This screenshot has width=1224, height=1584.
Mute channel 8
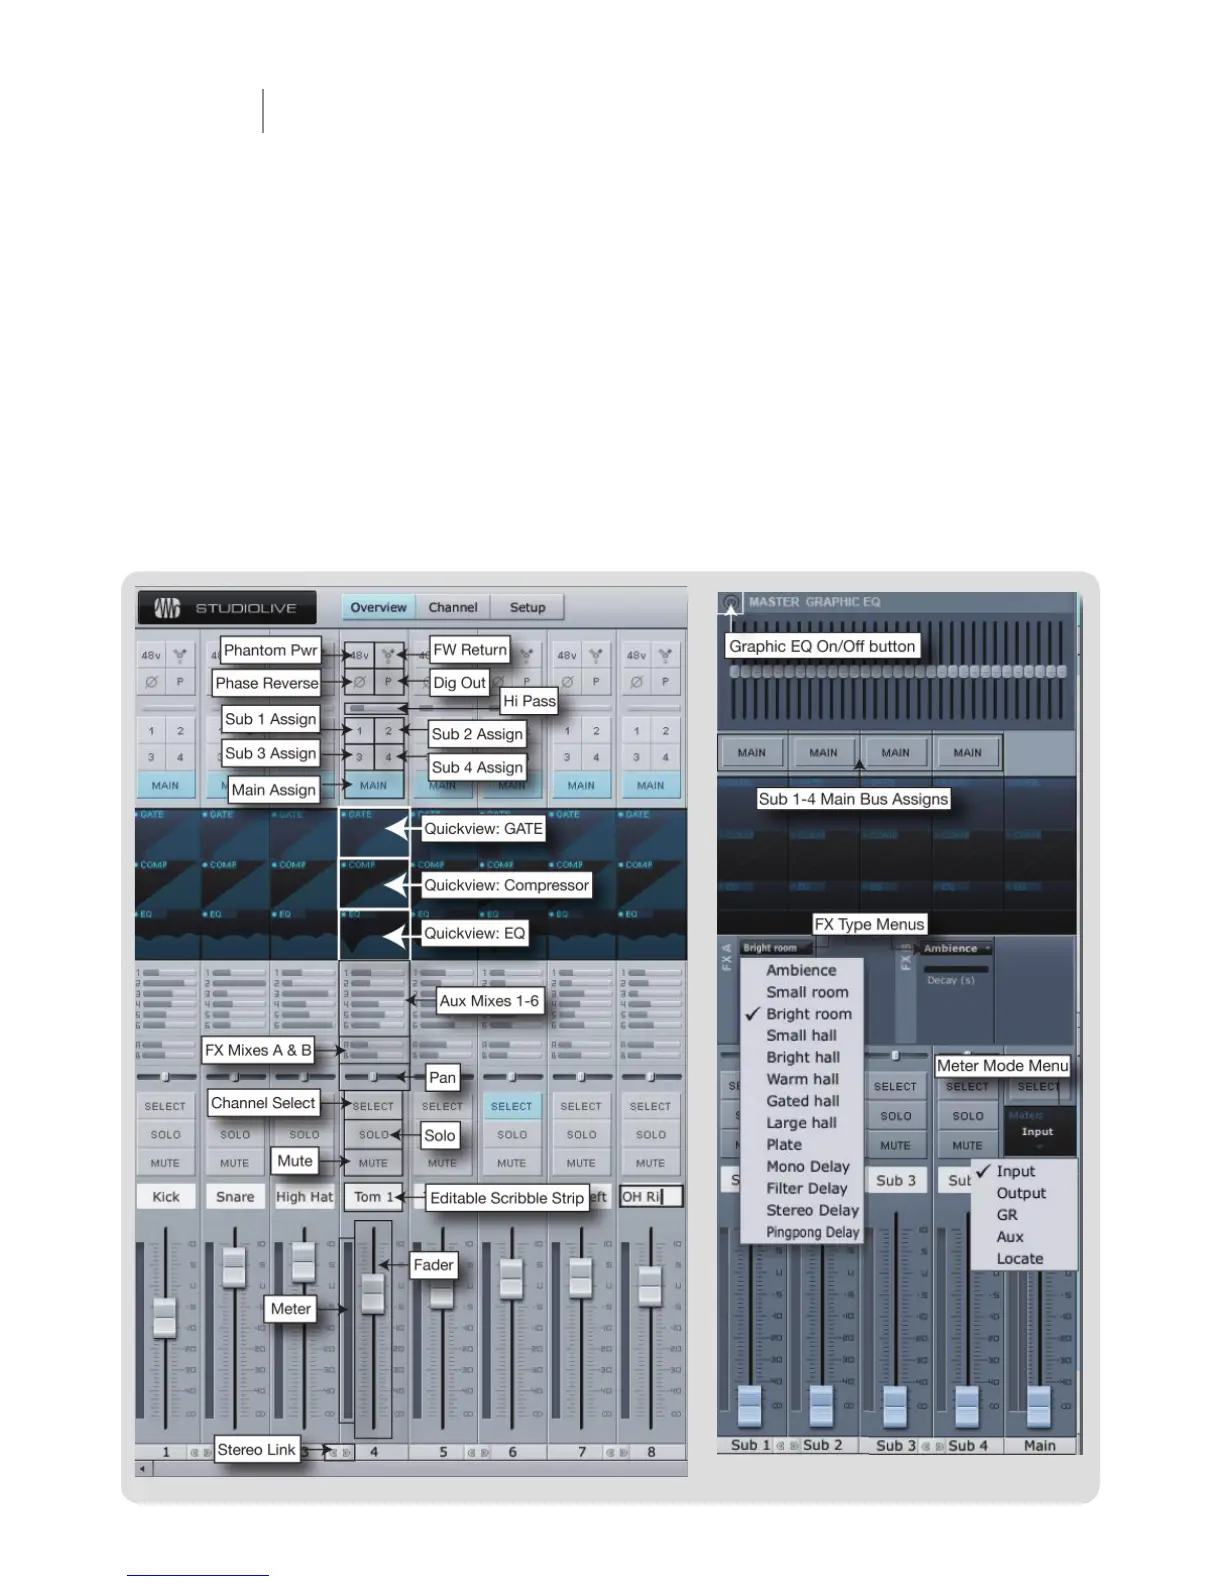point(650,1163)
